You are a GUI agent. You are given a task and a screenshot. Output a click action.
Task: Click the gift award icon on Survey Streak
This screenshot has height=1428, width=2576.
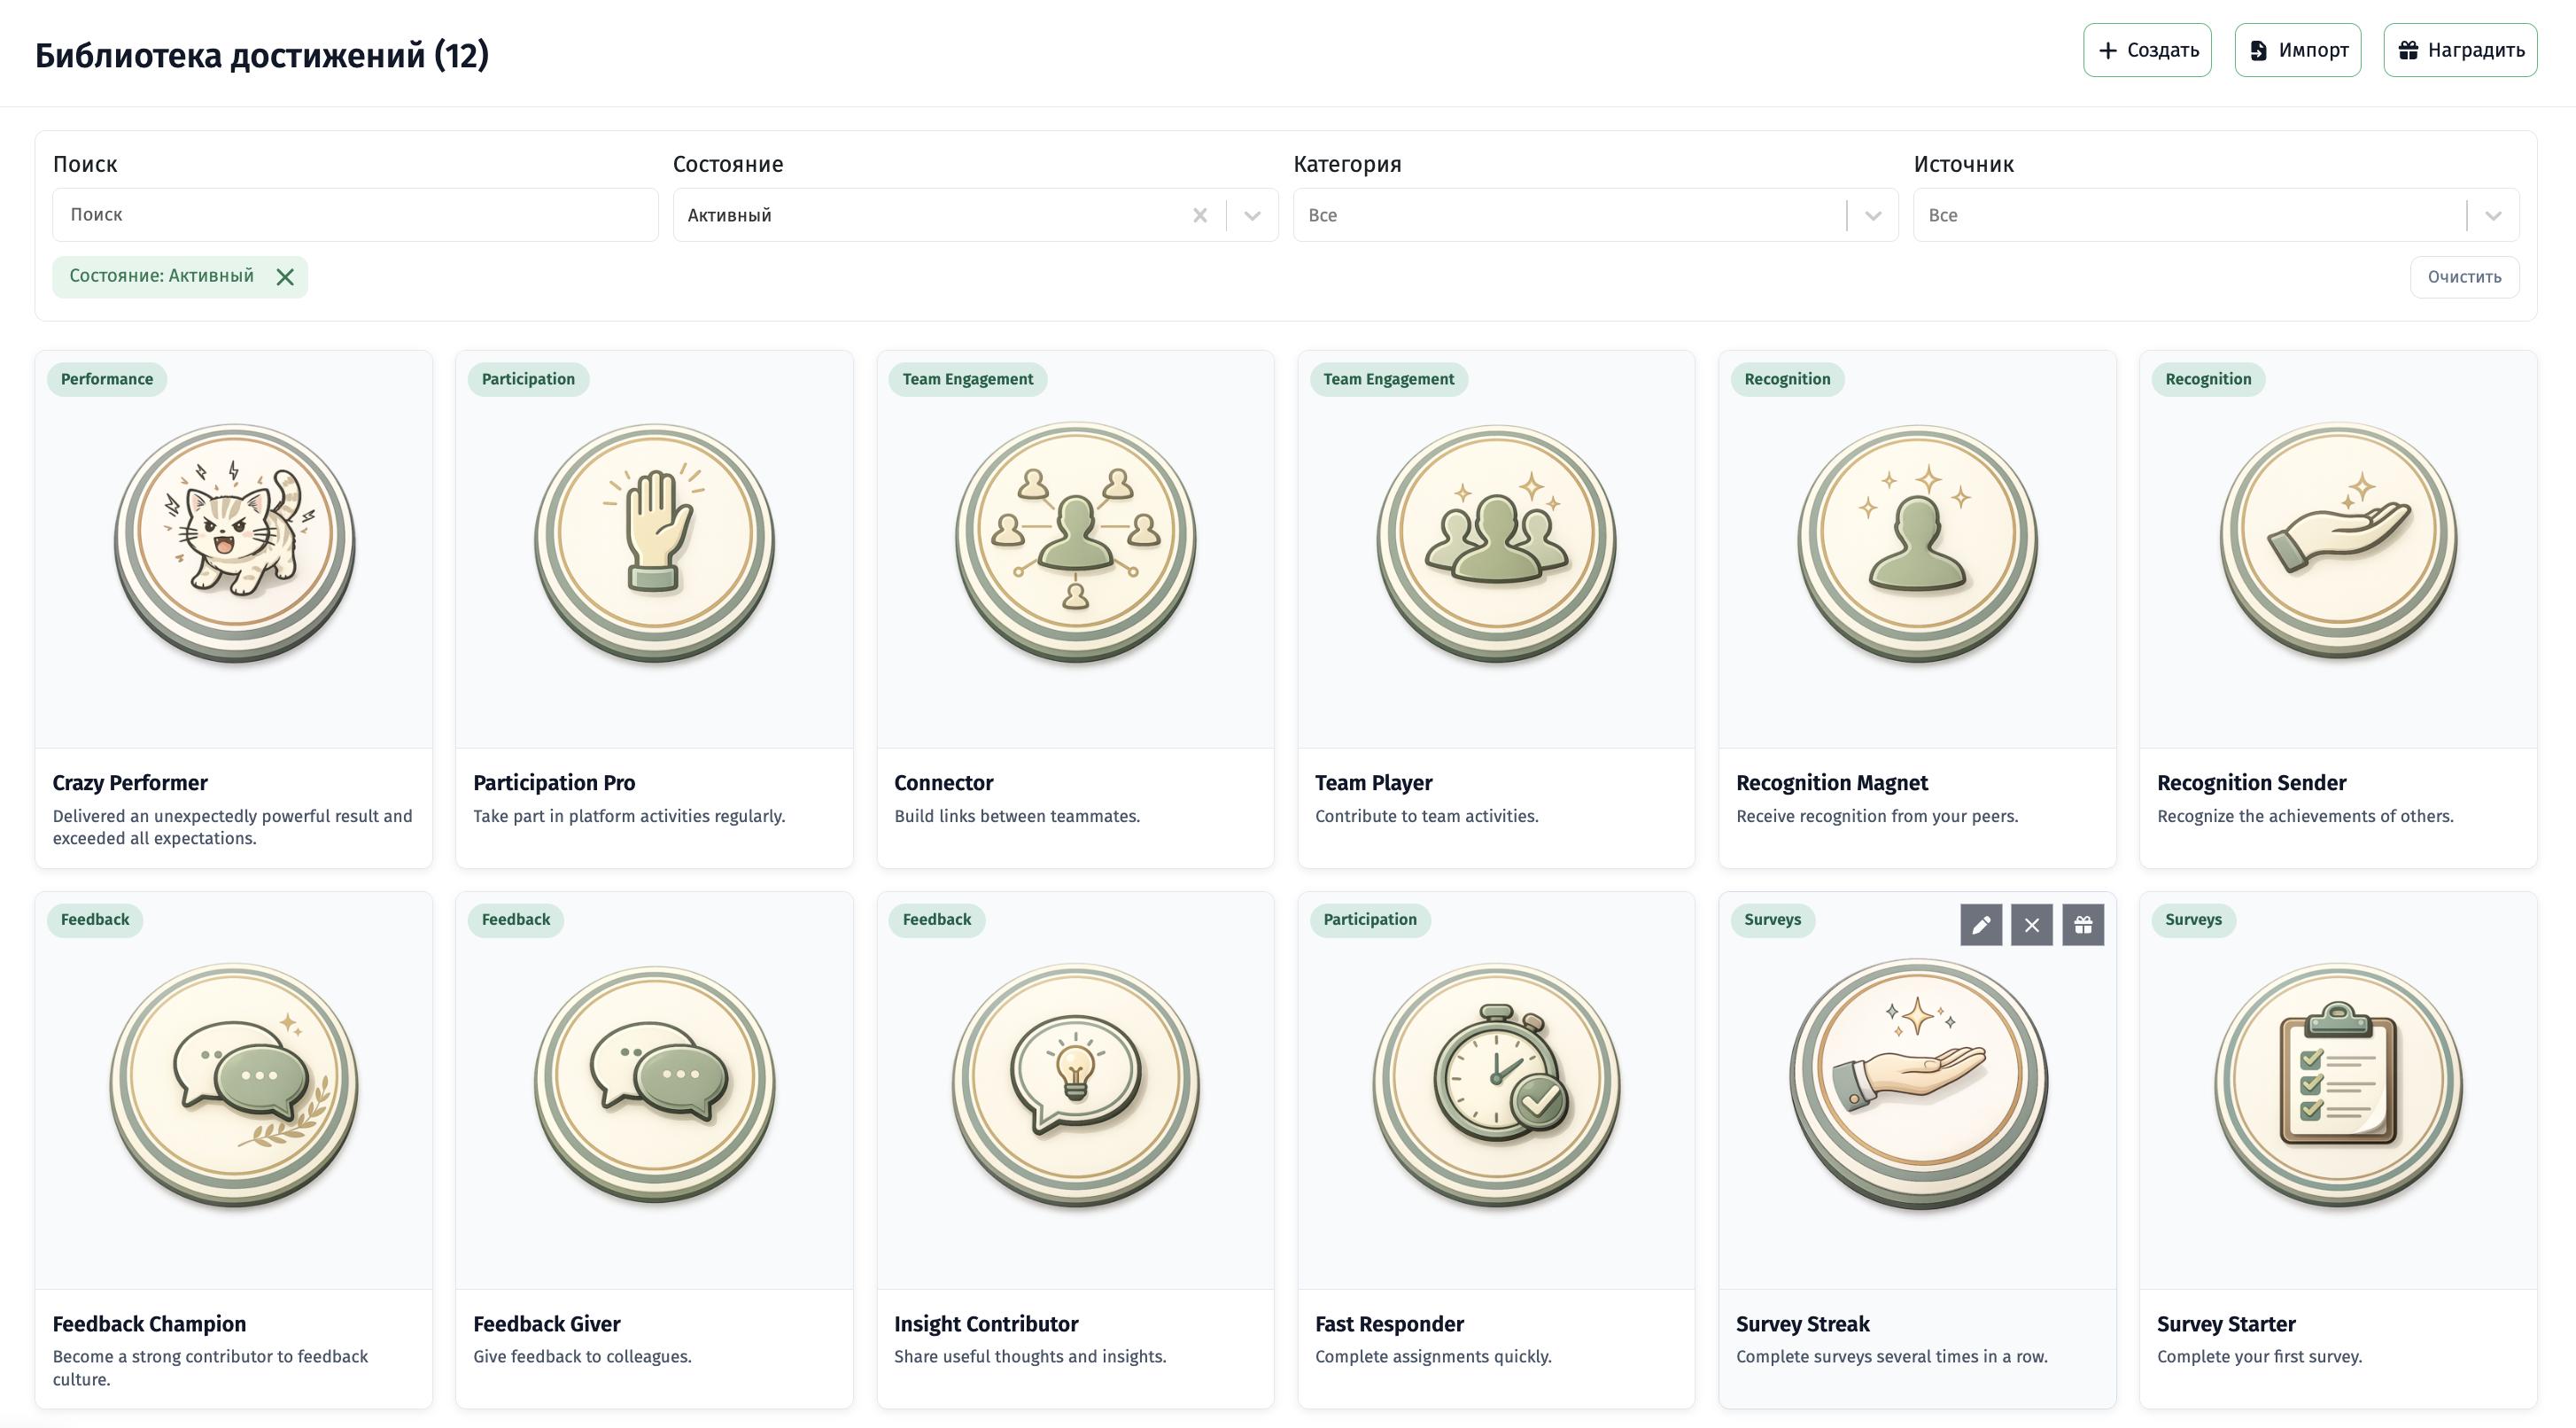pyautogui.click(x=2083, y=925)
